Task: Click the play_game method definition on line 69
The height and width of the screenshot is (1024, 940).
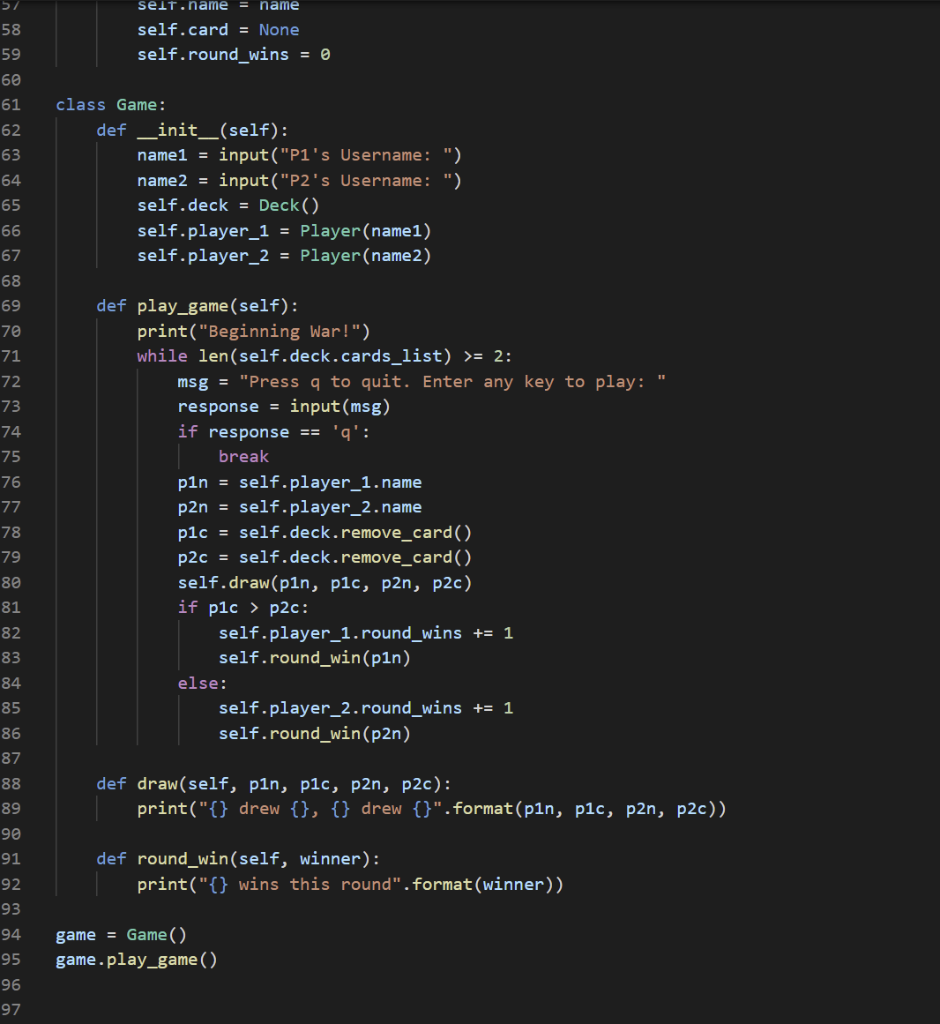Action: [x=182, y=305]
